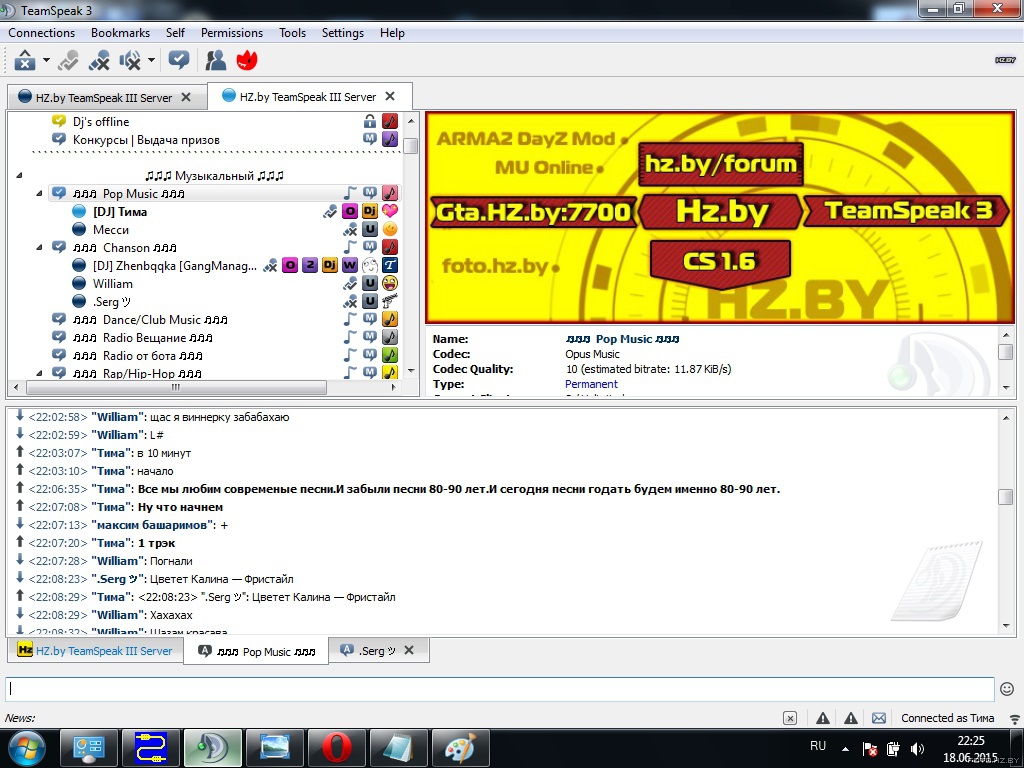Click the system tray volume speaker icon
Viewport: 1024px width, 768px height.
click(917, 748)
